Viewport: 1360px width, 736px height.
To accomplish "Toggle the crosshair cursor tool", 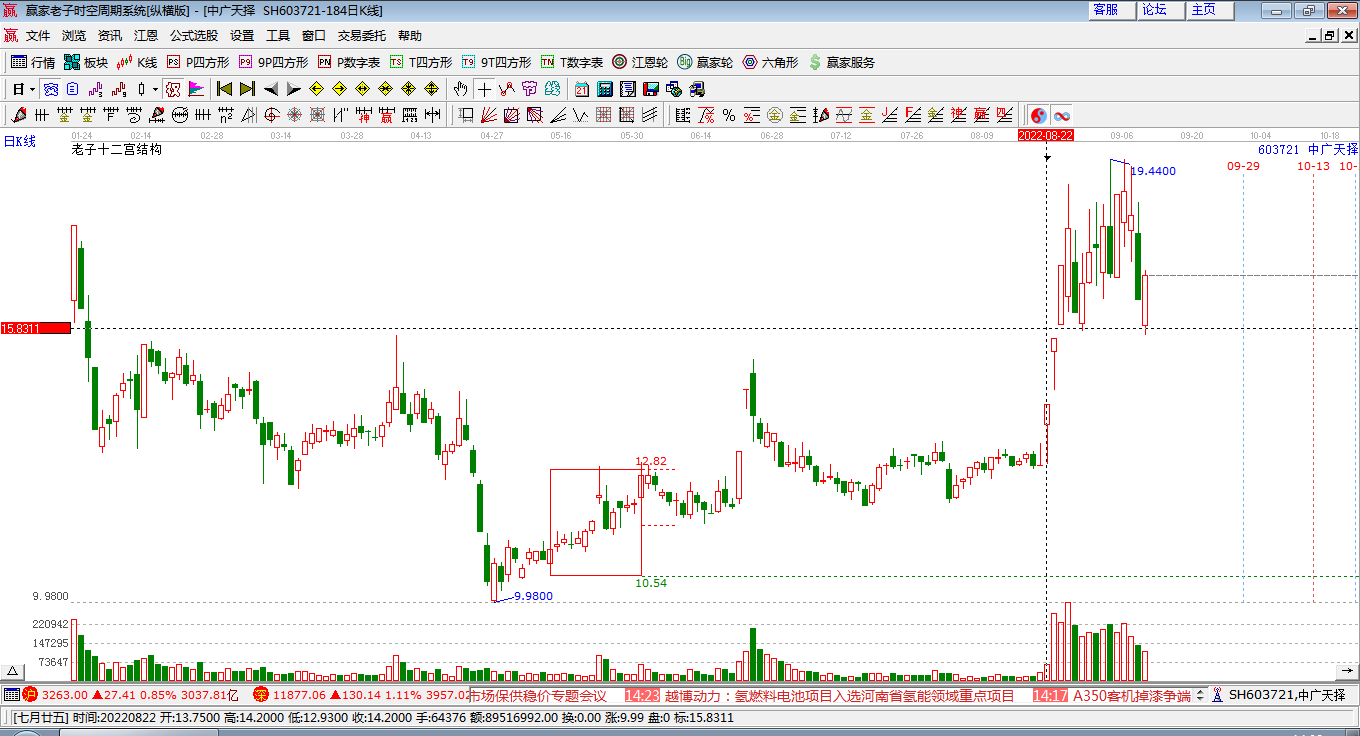I will coord(484,89).
